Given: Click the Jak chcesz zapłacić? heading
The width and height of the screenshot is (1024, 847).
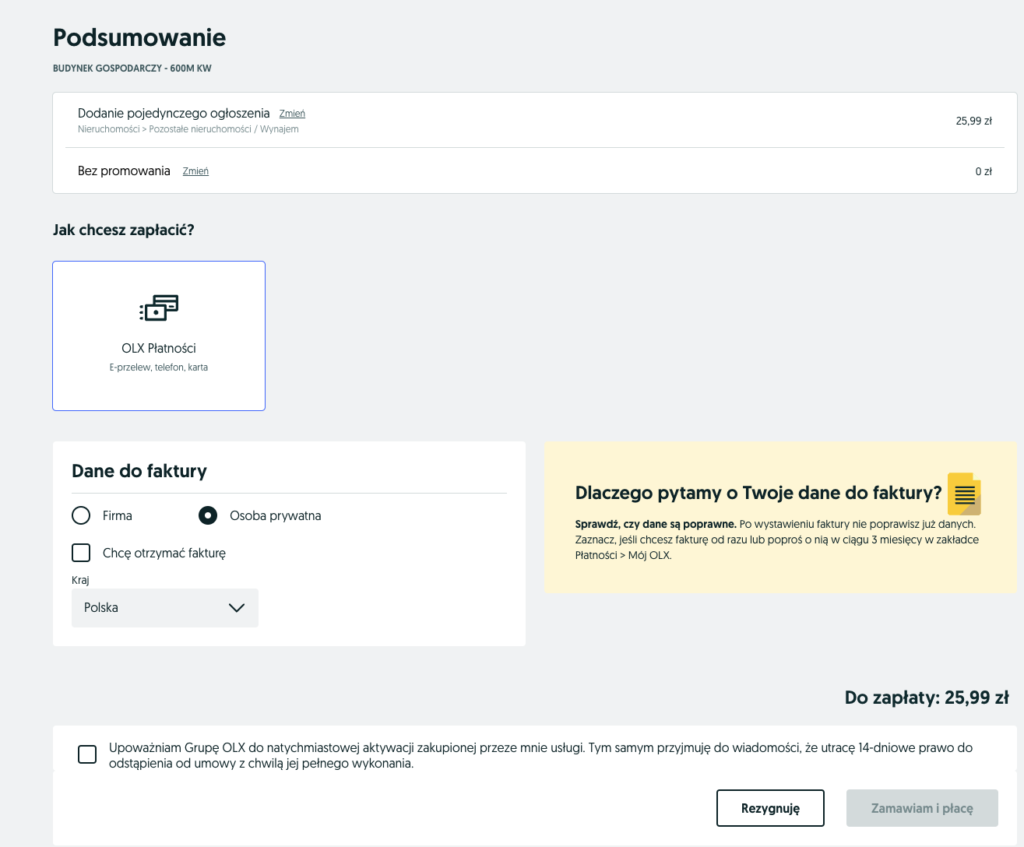Looking at the screenshot, I should [x=123, y=230].
